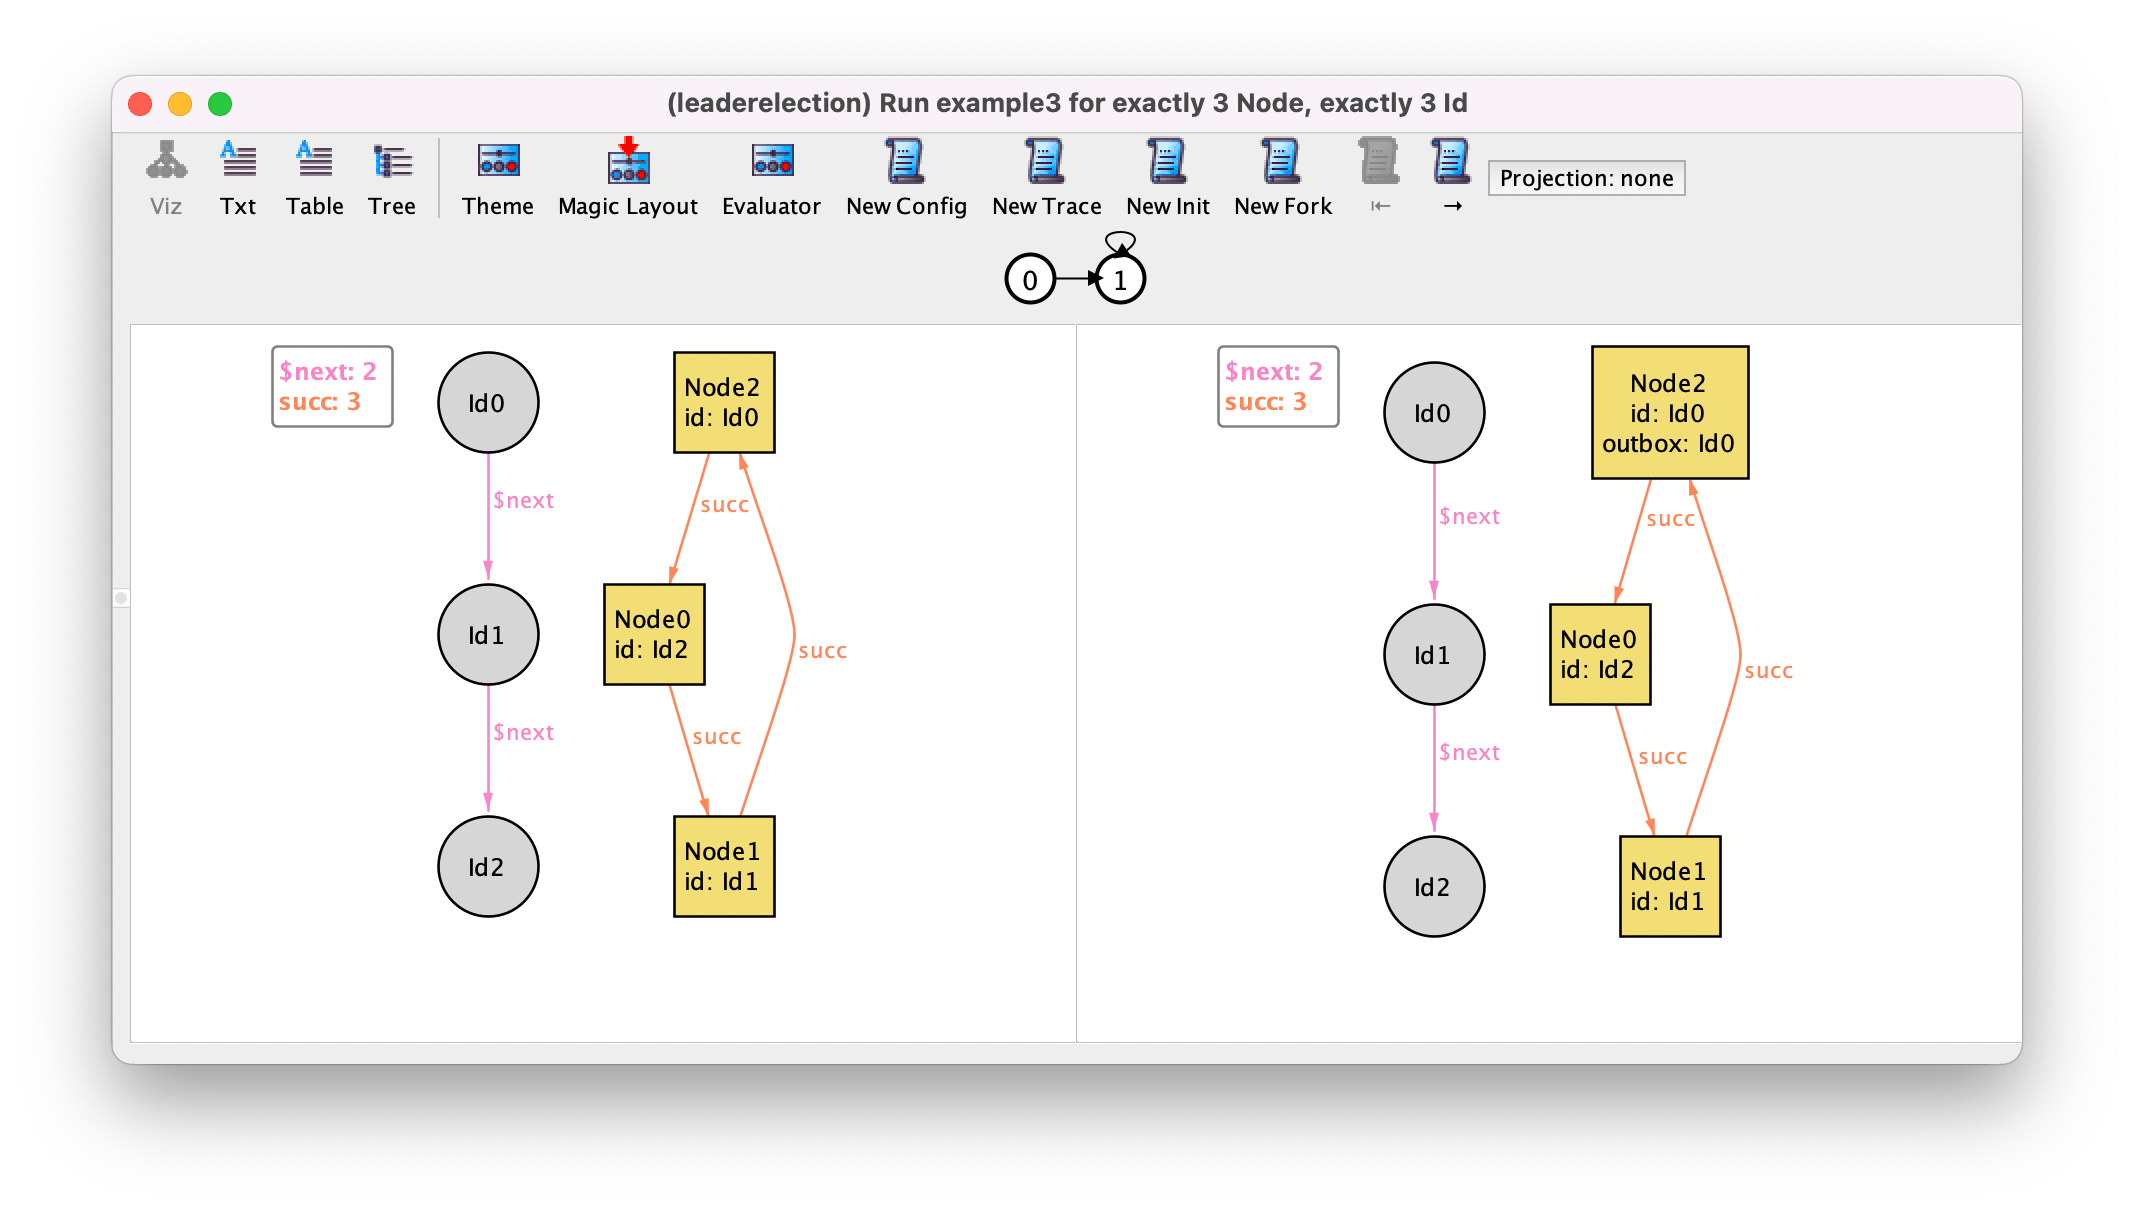
Task: Step forward with right arrow icon
Action: click(x=1452, y=177)
